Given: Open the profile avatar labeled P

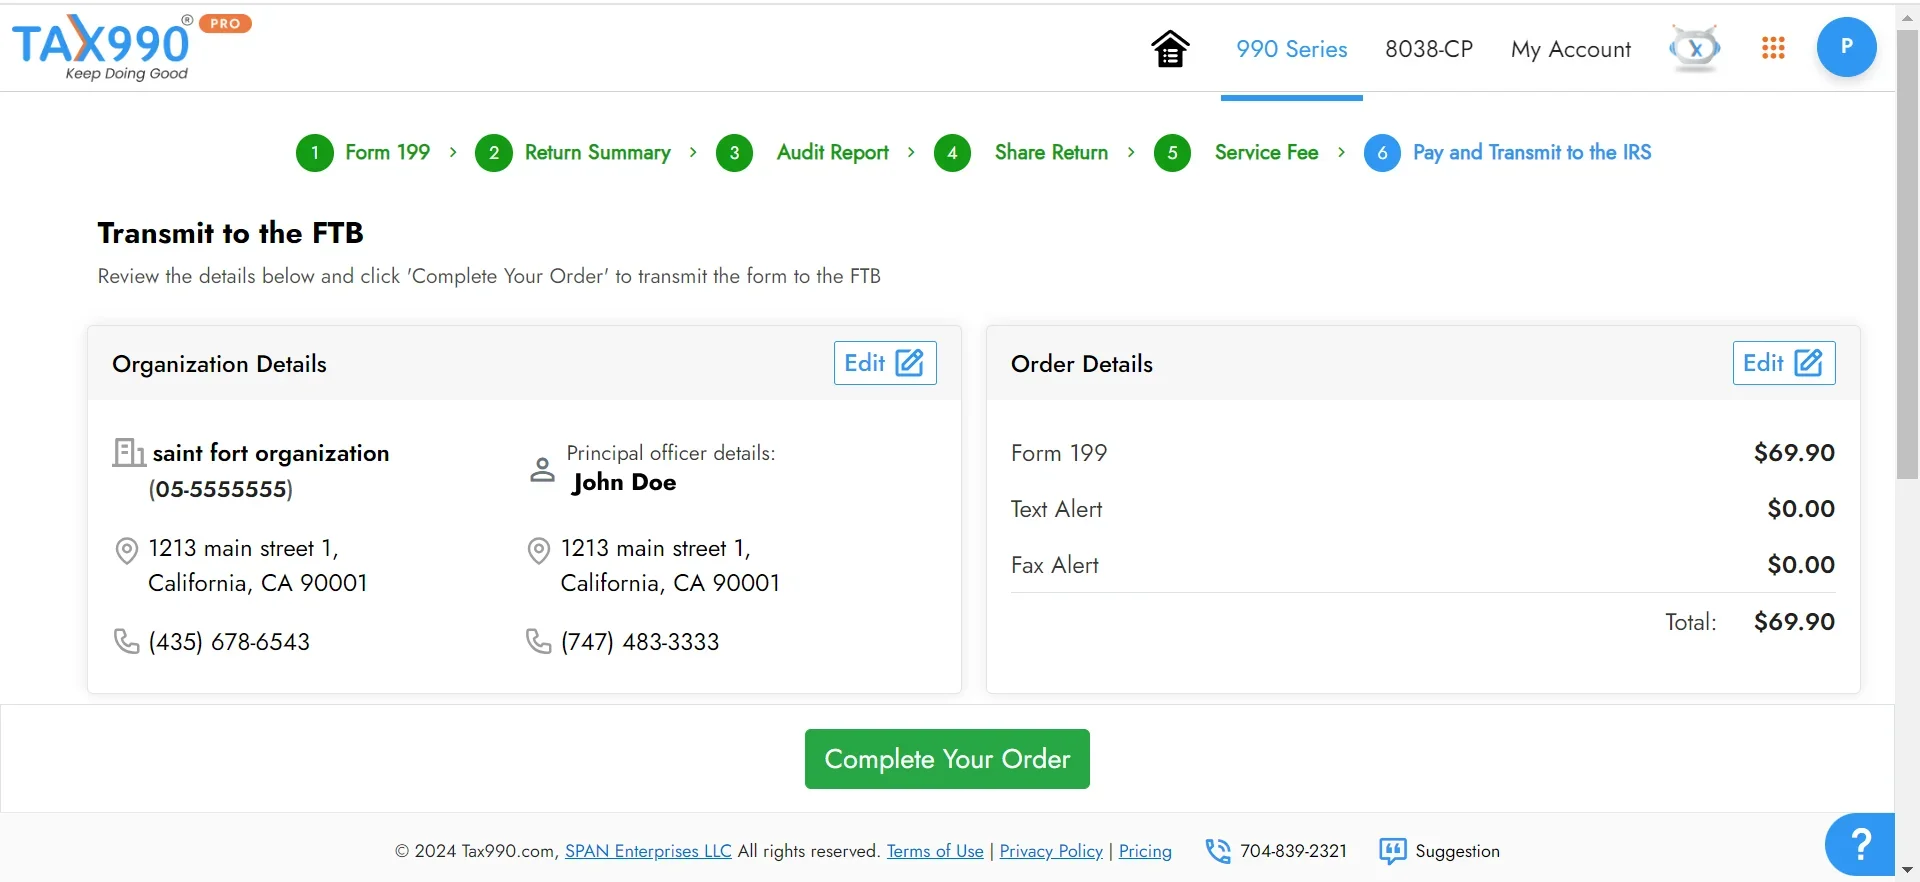Looking at the screenshot, I should coord(1846,47).
